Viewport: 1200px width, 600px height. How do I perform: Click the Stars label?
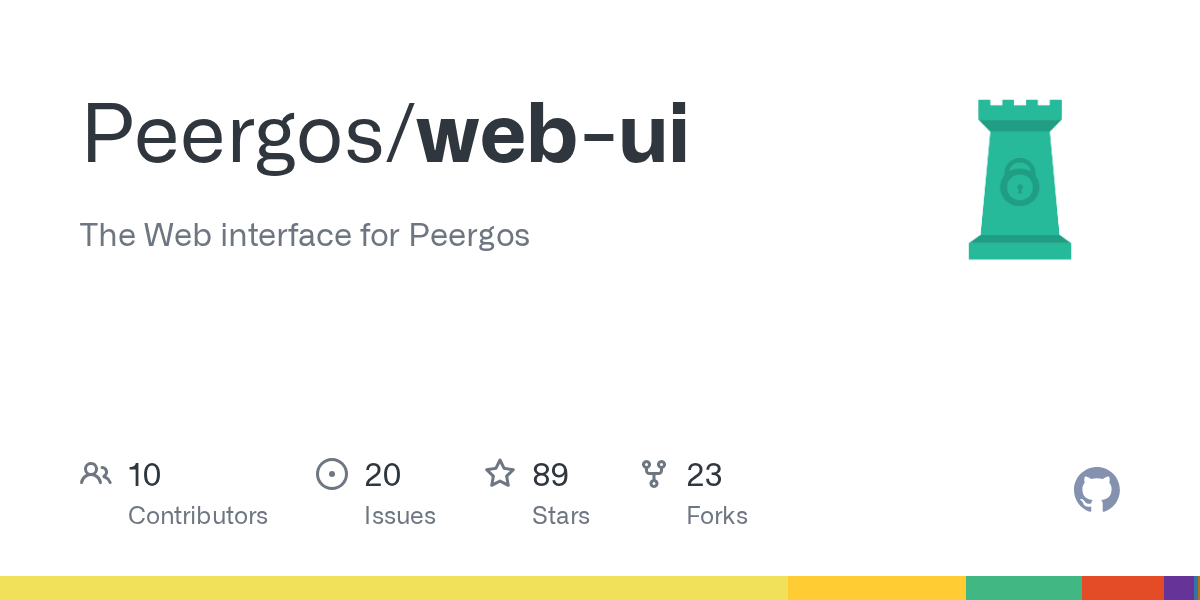click(x=561, y=516)
